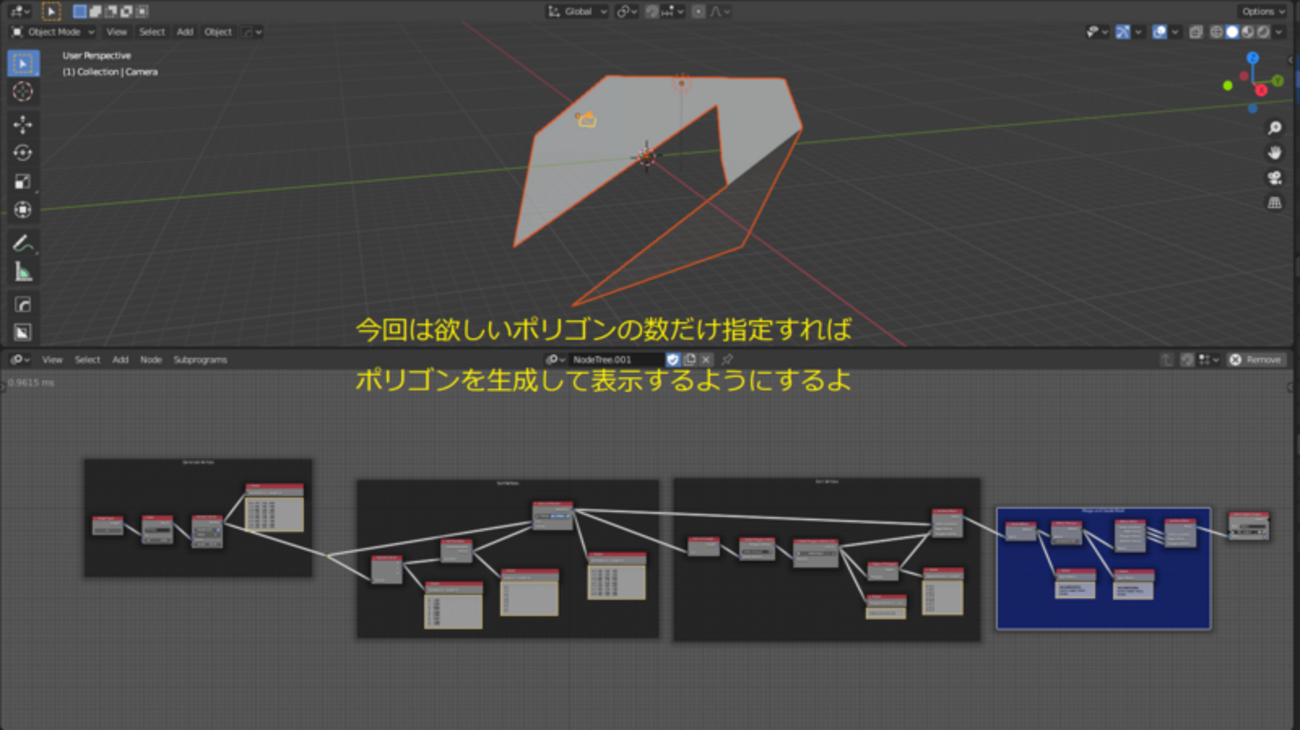Open the Subprograms menu
Image resolution: width=1300 pixels, height=730 pixels.
tap(200, 360)
